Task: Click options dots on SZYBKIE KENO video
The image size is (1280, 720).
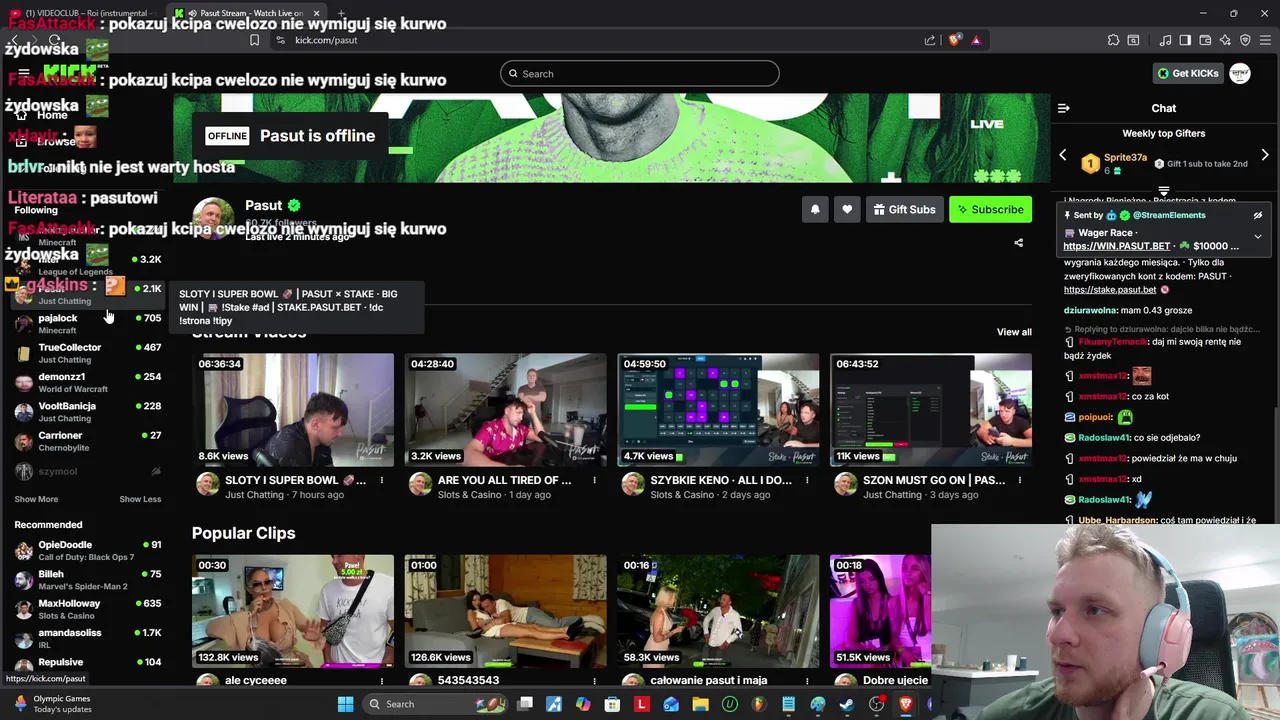Action: pos(807,480)
